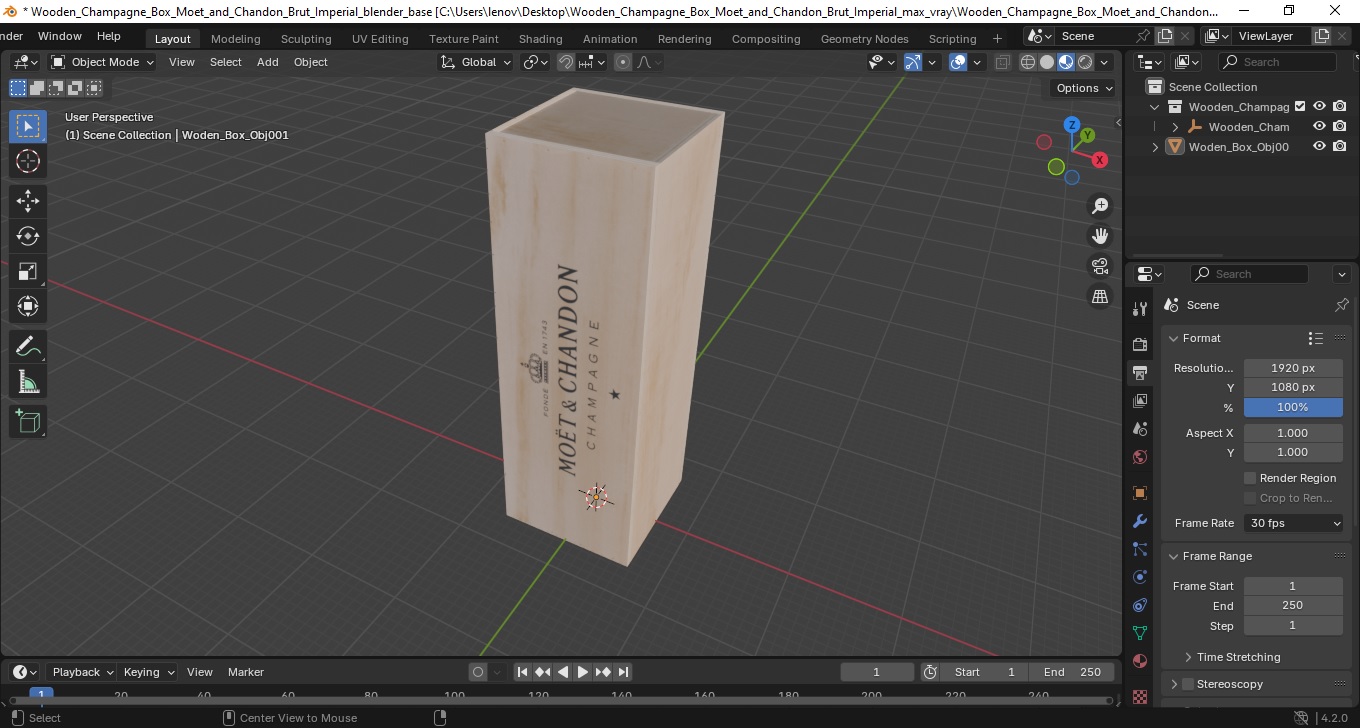Toggle Wooden_Champag collection exclude checkbox
This screenshot has width=1360, height=728.
(x=1300, y=107)
